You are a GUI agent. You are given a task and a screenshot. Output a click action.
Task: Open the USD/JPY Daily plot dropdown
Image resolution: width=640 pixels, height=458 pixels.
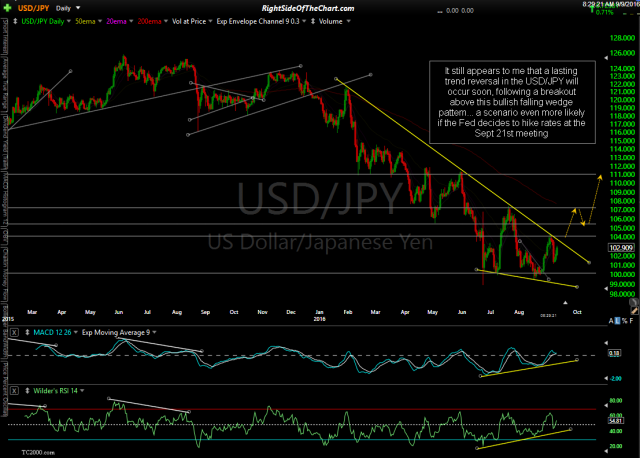point(69,21)
